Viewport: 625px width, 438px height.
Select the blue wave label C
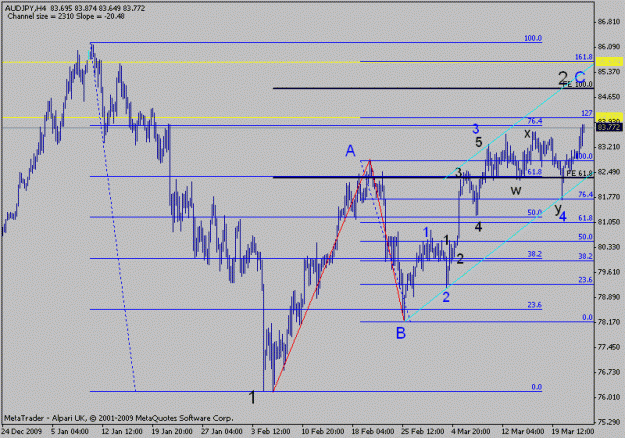[x=580, y=77]
